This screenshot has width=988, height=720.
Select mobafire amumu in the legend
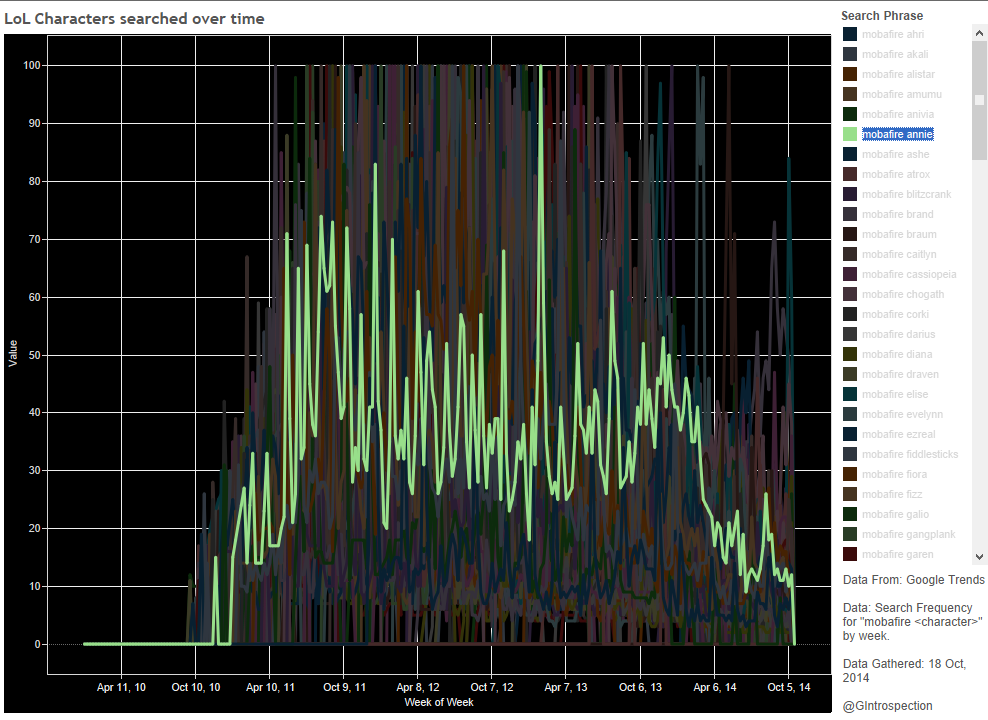(x=901, y=95)
